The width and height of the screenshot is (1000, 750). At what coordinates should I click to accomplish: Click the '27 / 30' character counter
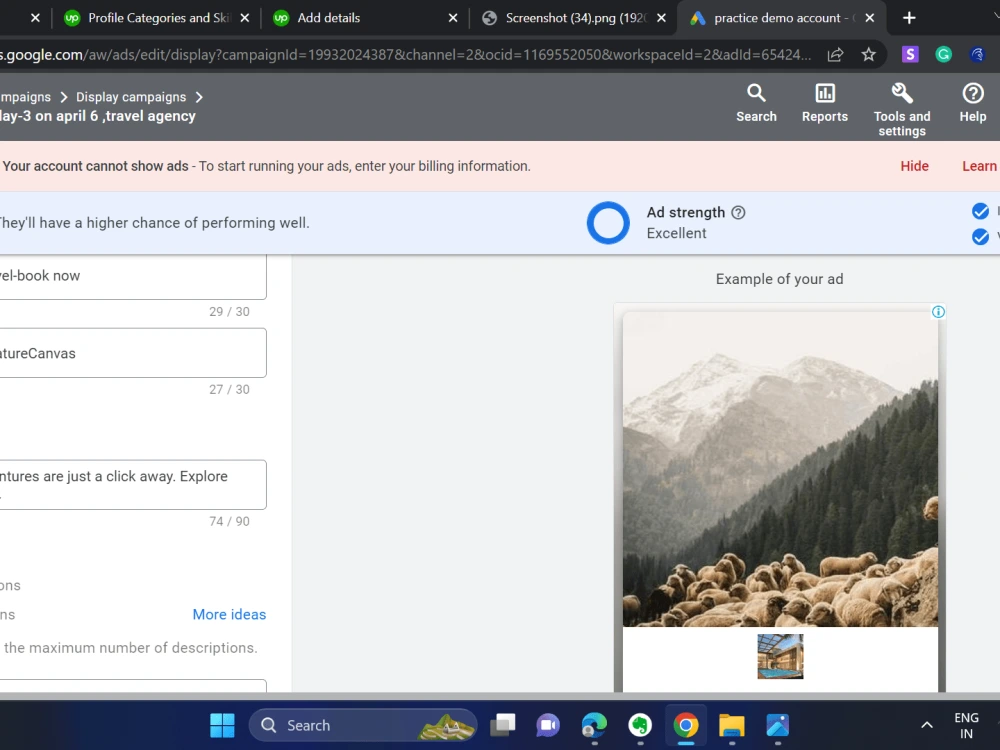[x=229, y=389]
